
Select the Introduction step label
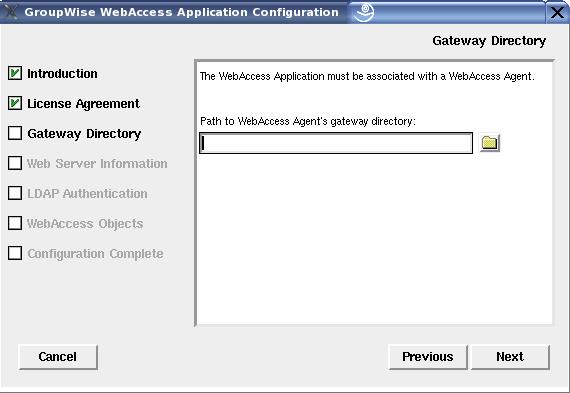coord(62,74)
